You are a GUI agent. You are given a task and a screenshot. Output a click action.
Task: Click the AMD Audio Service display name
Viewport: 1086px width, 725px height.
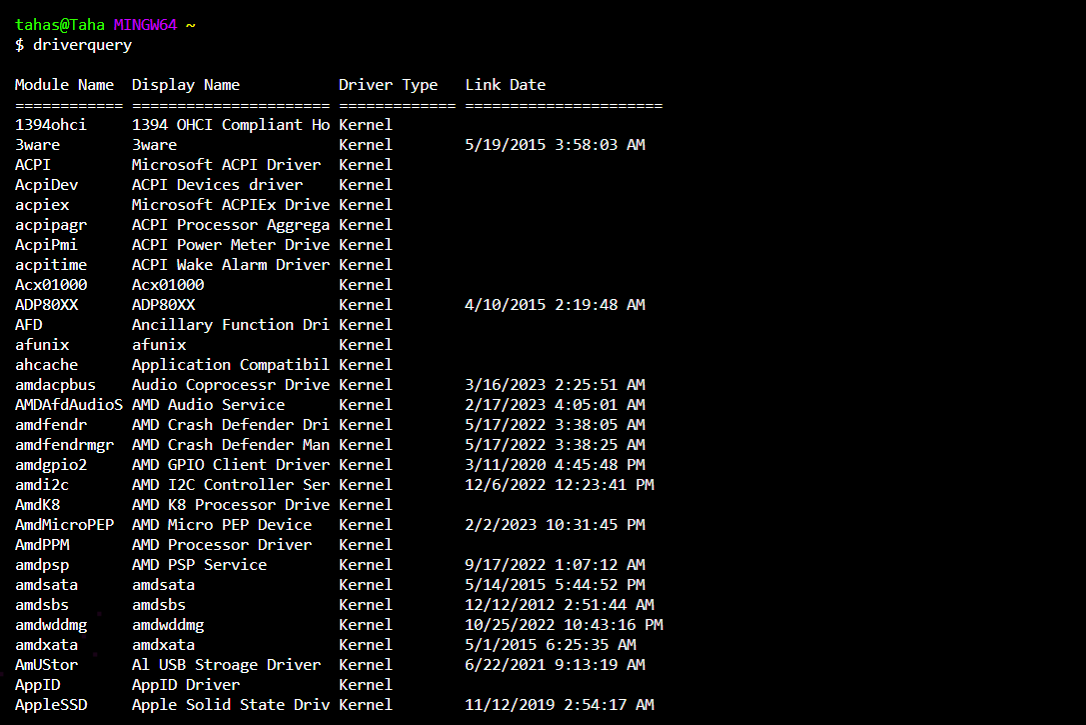pos(208,405)
